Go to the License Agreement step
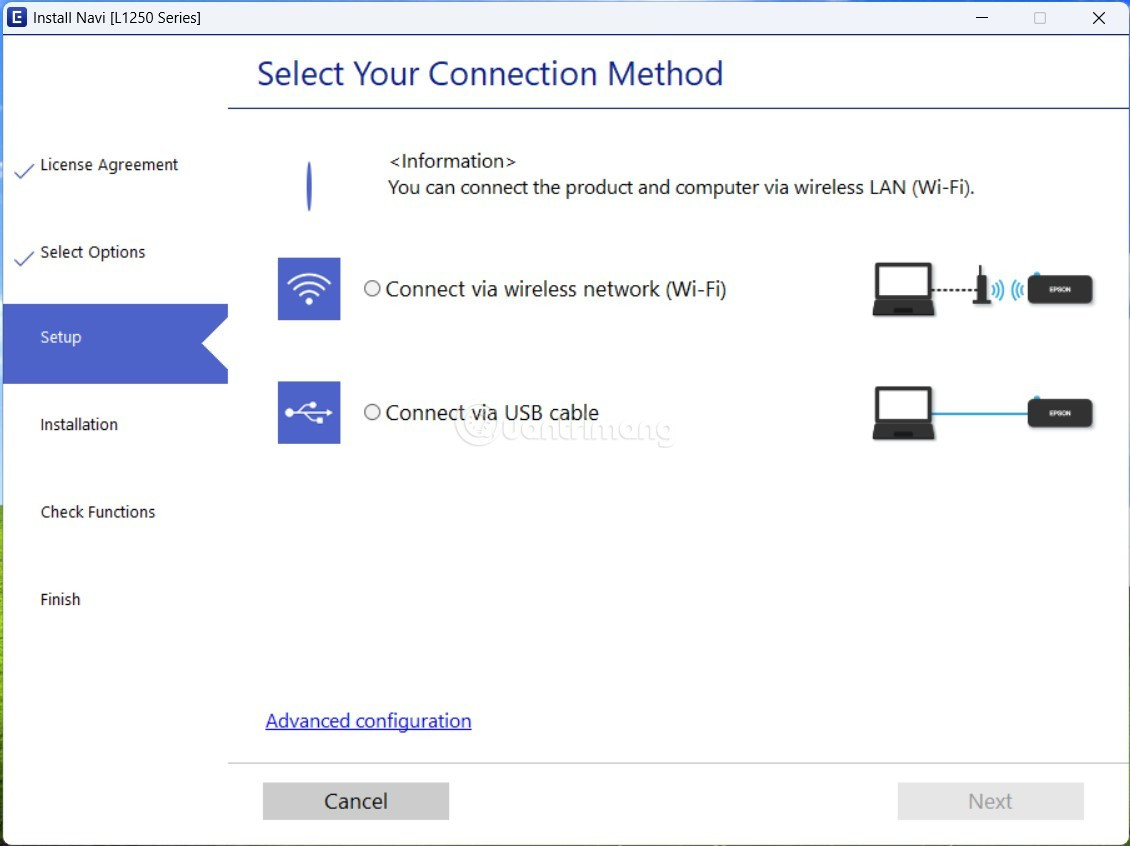1130x846 pixels. click(x=109, y=165)
